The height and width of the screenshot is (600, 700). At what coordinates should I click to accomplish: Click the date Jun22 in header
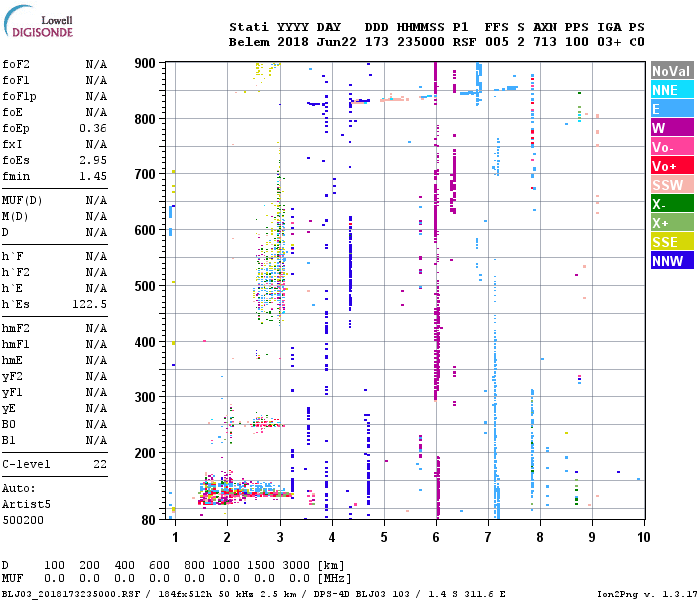pyautogui.click(x=337, y=42)
